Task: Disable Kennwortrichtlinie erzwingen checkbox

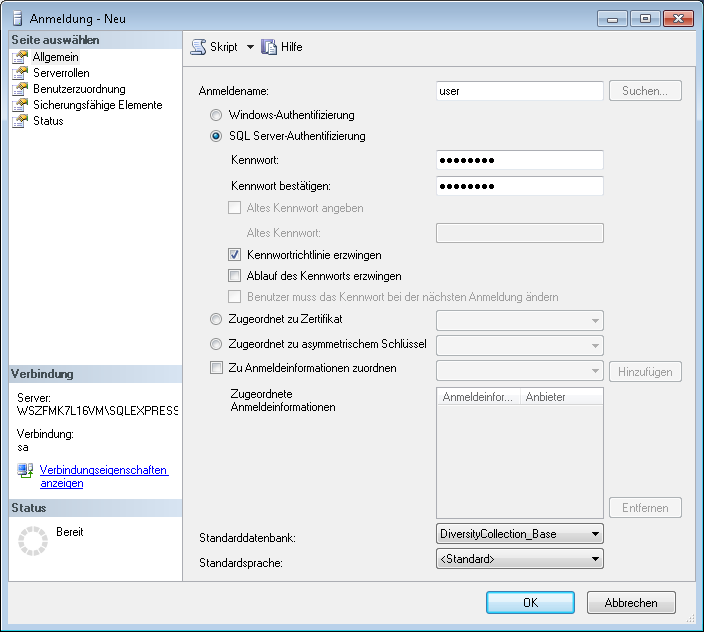Action: pyautogui.click(x=235, y=255)
